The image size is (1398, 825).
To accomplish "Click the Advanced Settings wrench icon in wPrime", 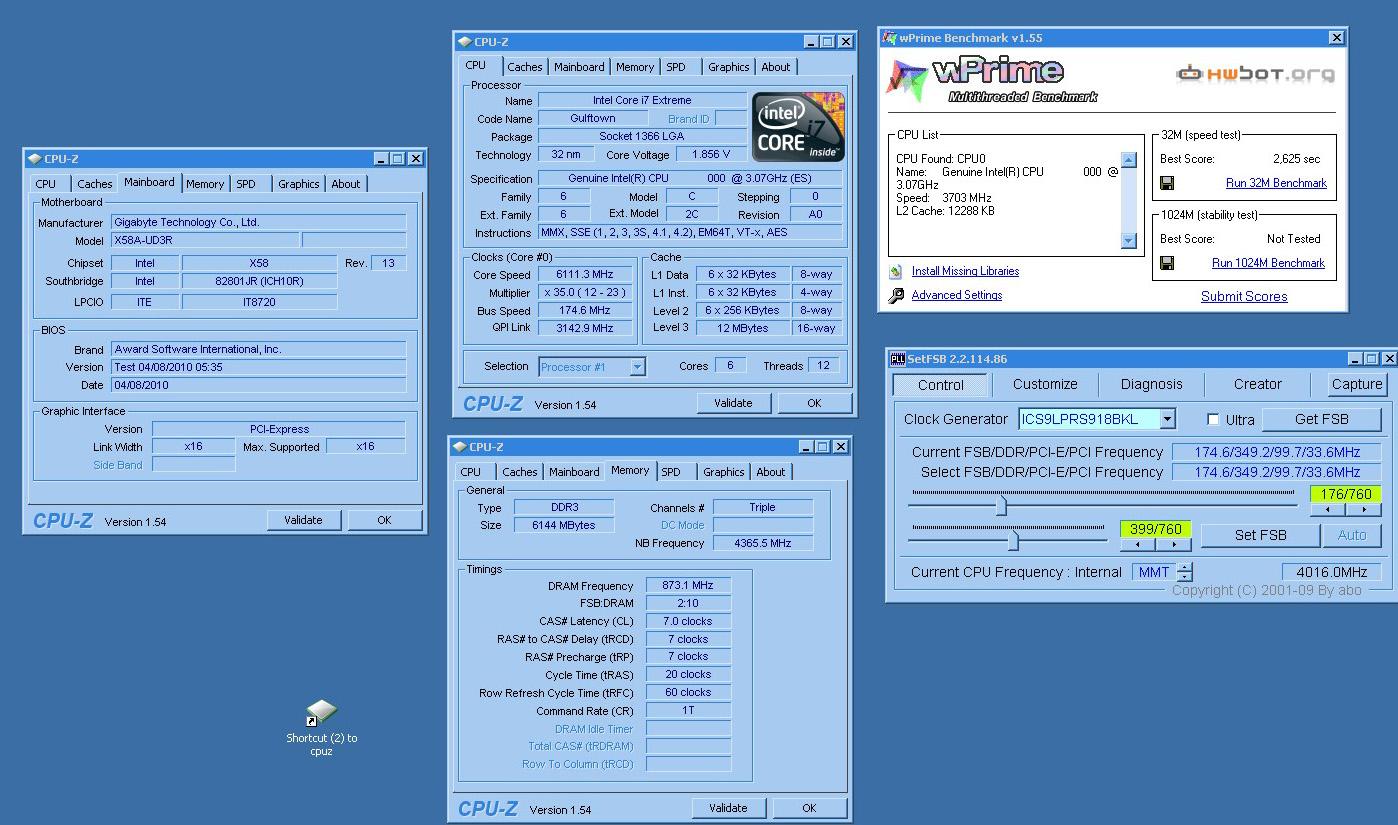I will 896,296.
